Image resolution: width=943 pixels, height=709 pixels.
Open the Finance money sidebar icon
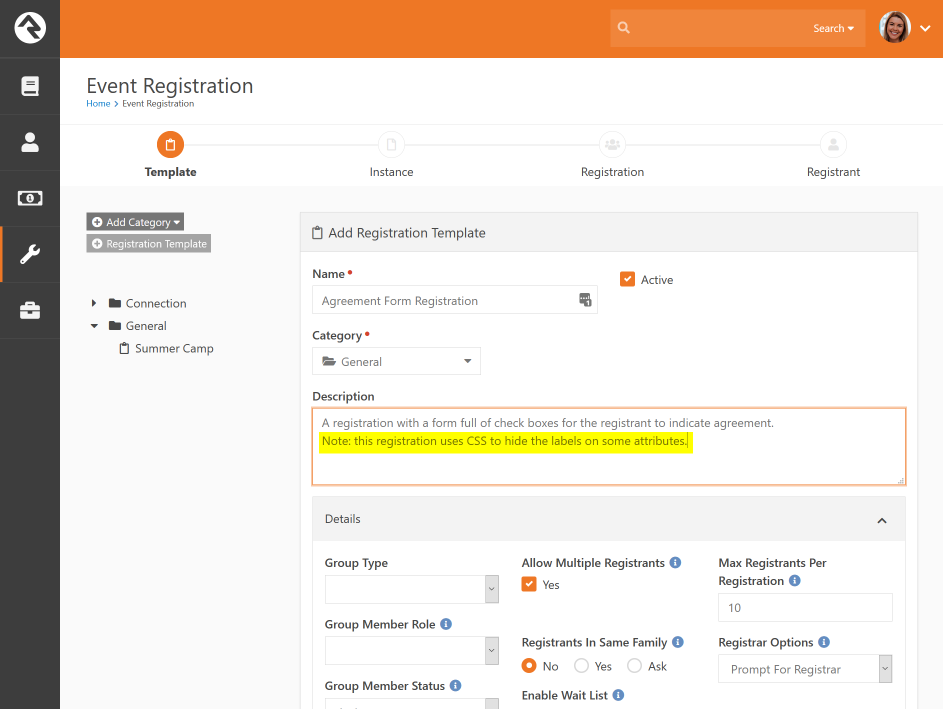pyautogui.click(x=29, y=198)
